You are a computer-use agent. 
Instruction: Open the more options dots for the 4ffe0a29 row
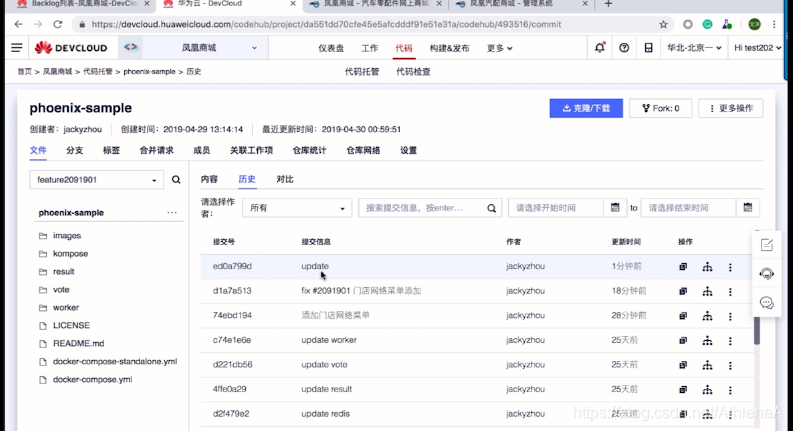[730, 390]
